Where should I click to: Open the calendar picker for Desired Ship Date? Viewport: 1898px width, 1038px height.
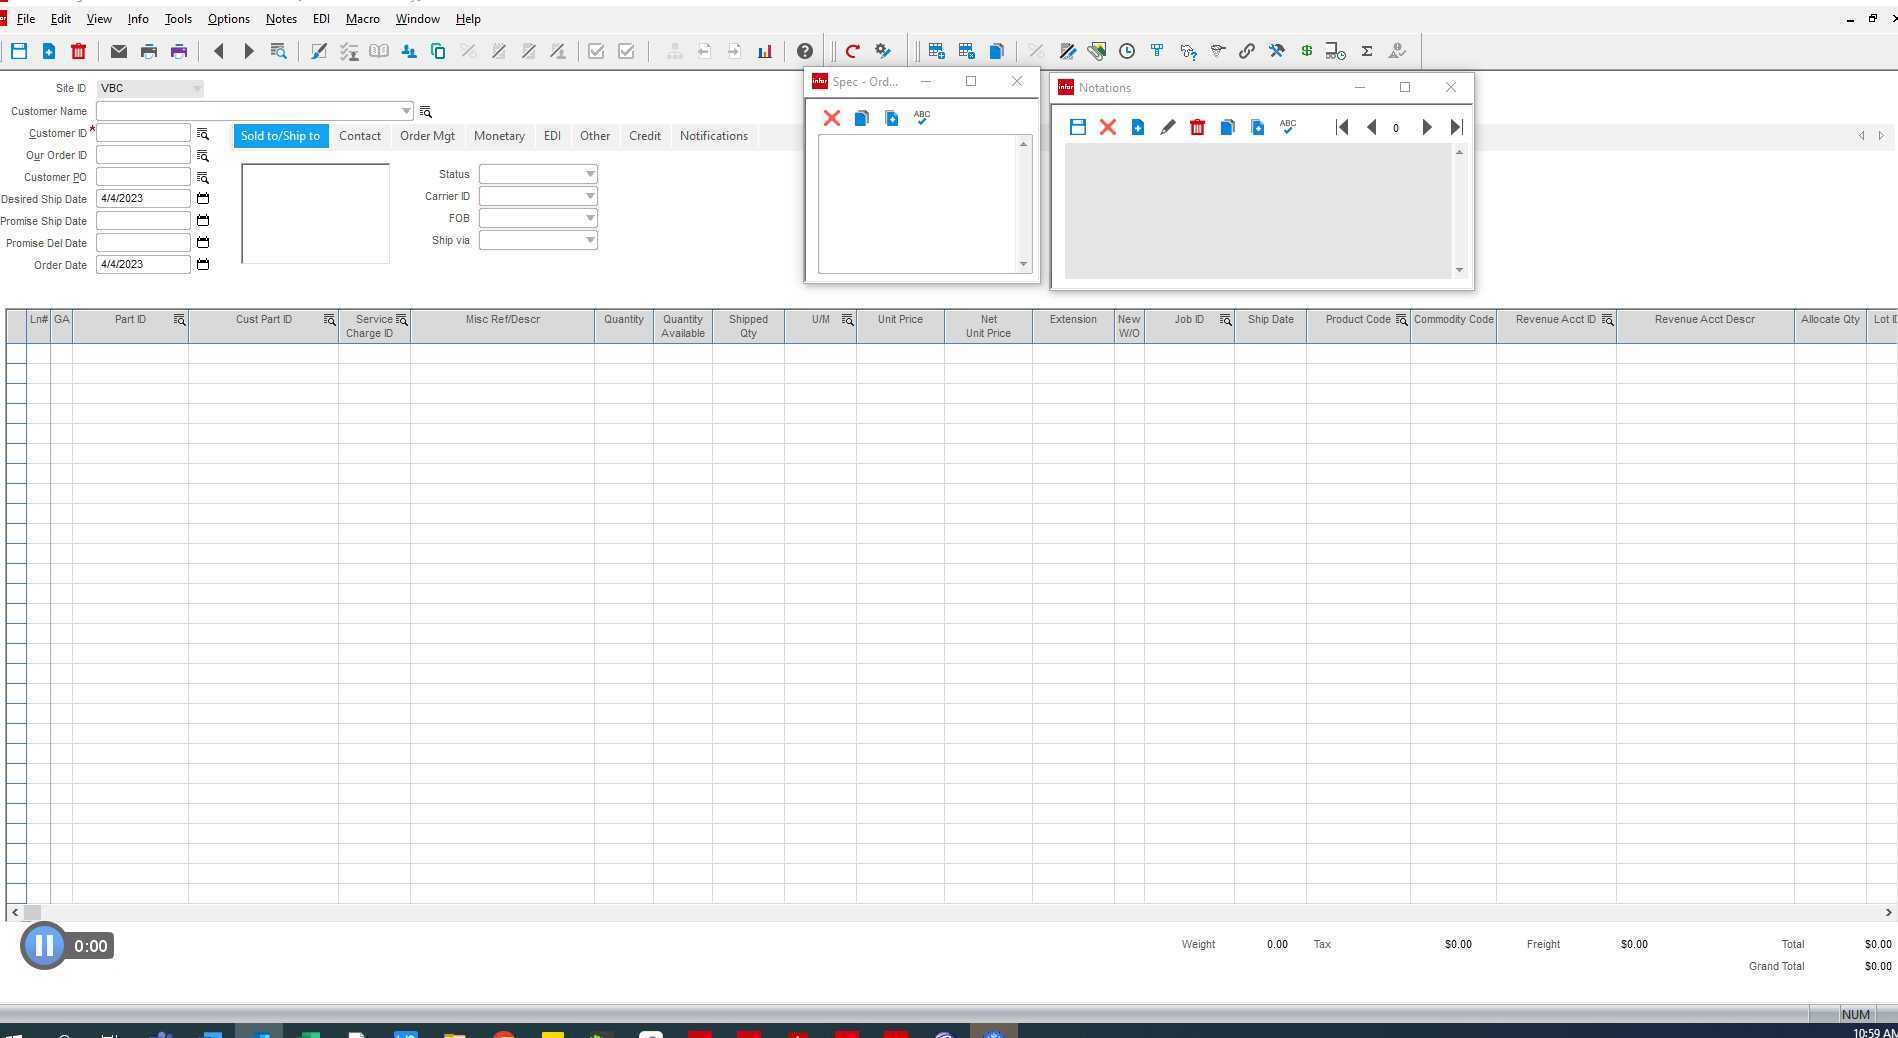(203, 199)
